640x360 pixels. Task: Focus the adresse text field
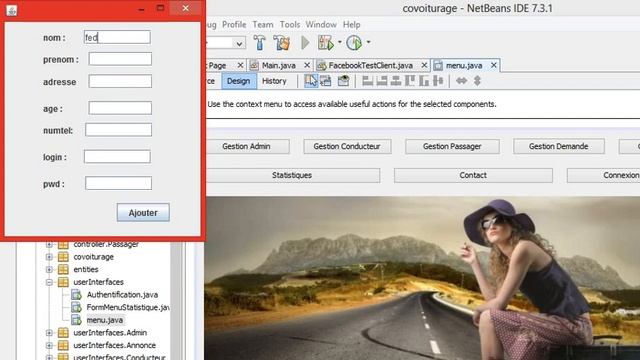(120, 81)
